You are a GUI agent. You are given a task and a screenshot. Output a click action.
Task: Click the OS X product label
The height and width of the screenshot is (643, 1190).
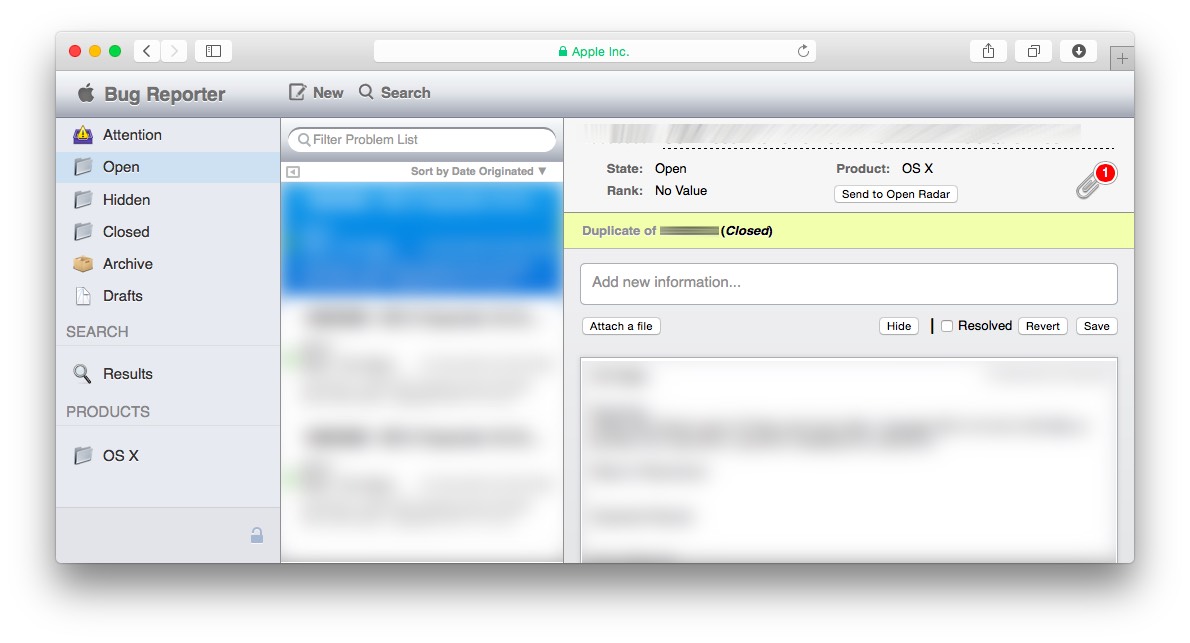pyautogui.click(x=121, y=455)
